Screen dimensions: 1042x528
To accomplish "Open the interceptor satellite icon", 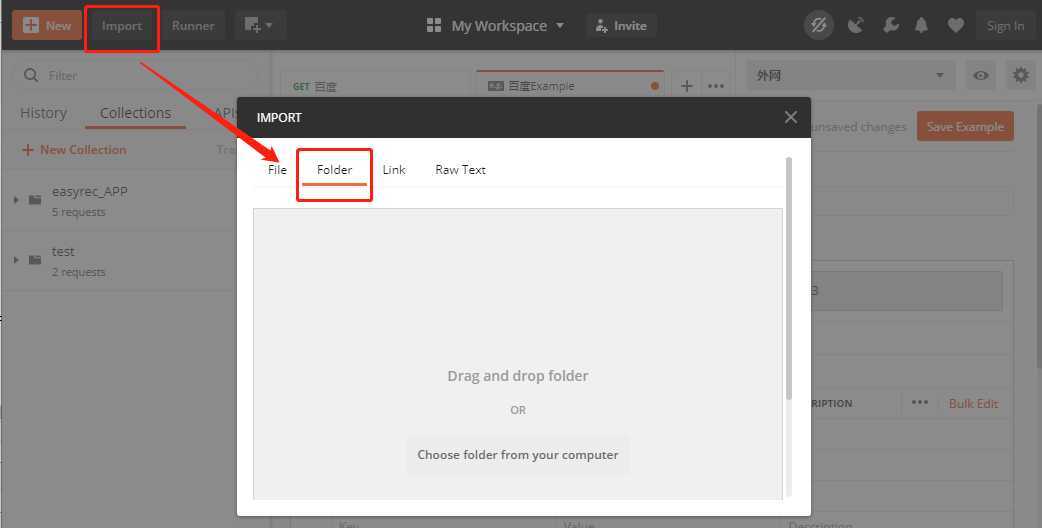I will pyautogui.click(x=855, y=26).
